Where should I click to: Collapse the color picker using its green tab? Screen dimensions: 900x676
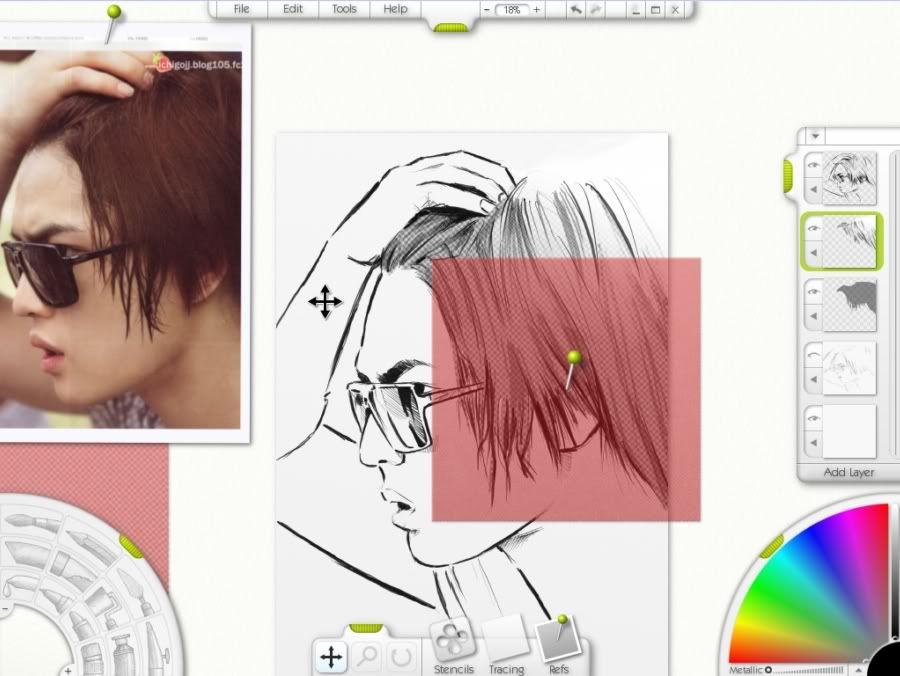tap(771, 546)
